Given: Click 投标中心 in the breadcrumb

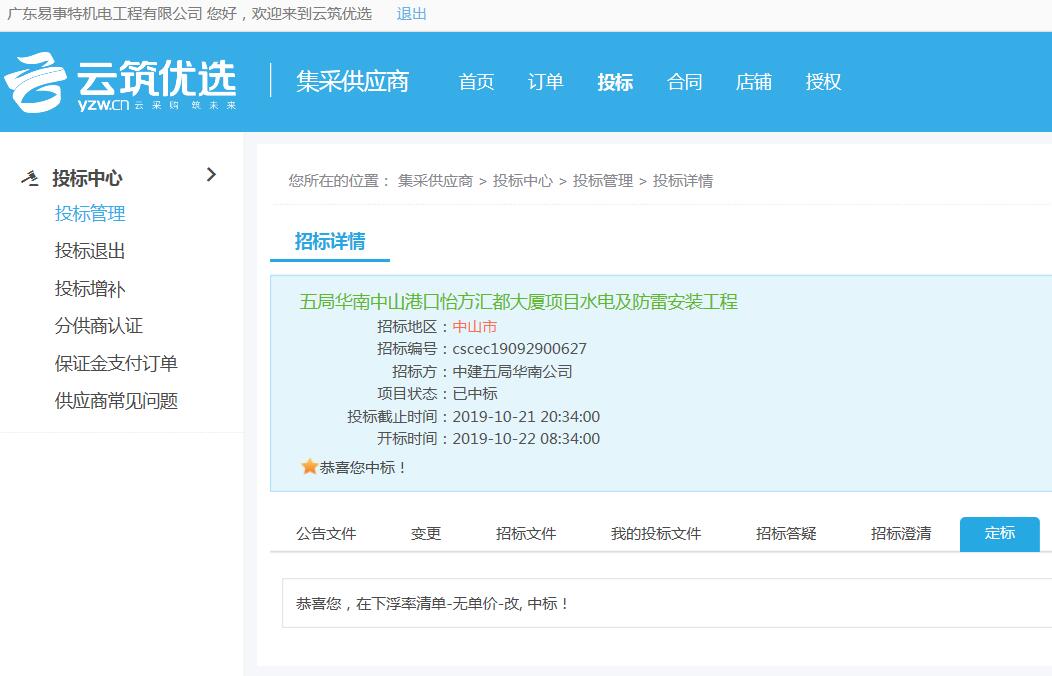Looking at the screenshot, I should pyautogui.click(x=522, y=181).
